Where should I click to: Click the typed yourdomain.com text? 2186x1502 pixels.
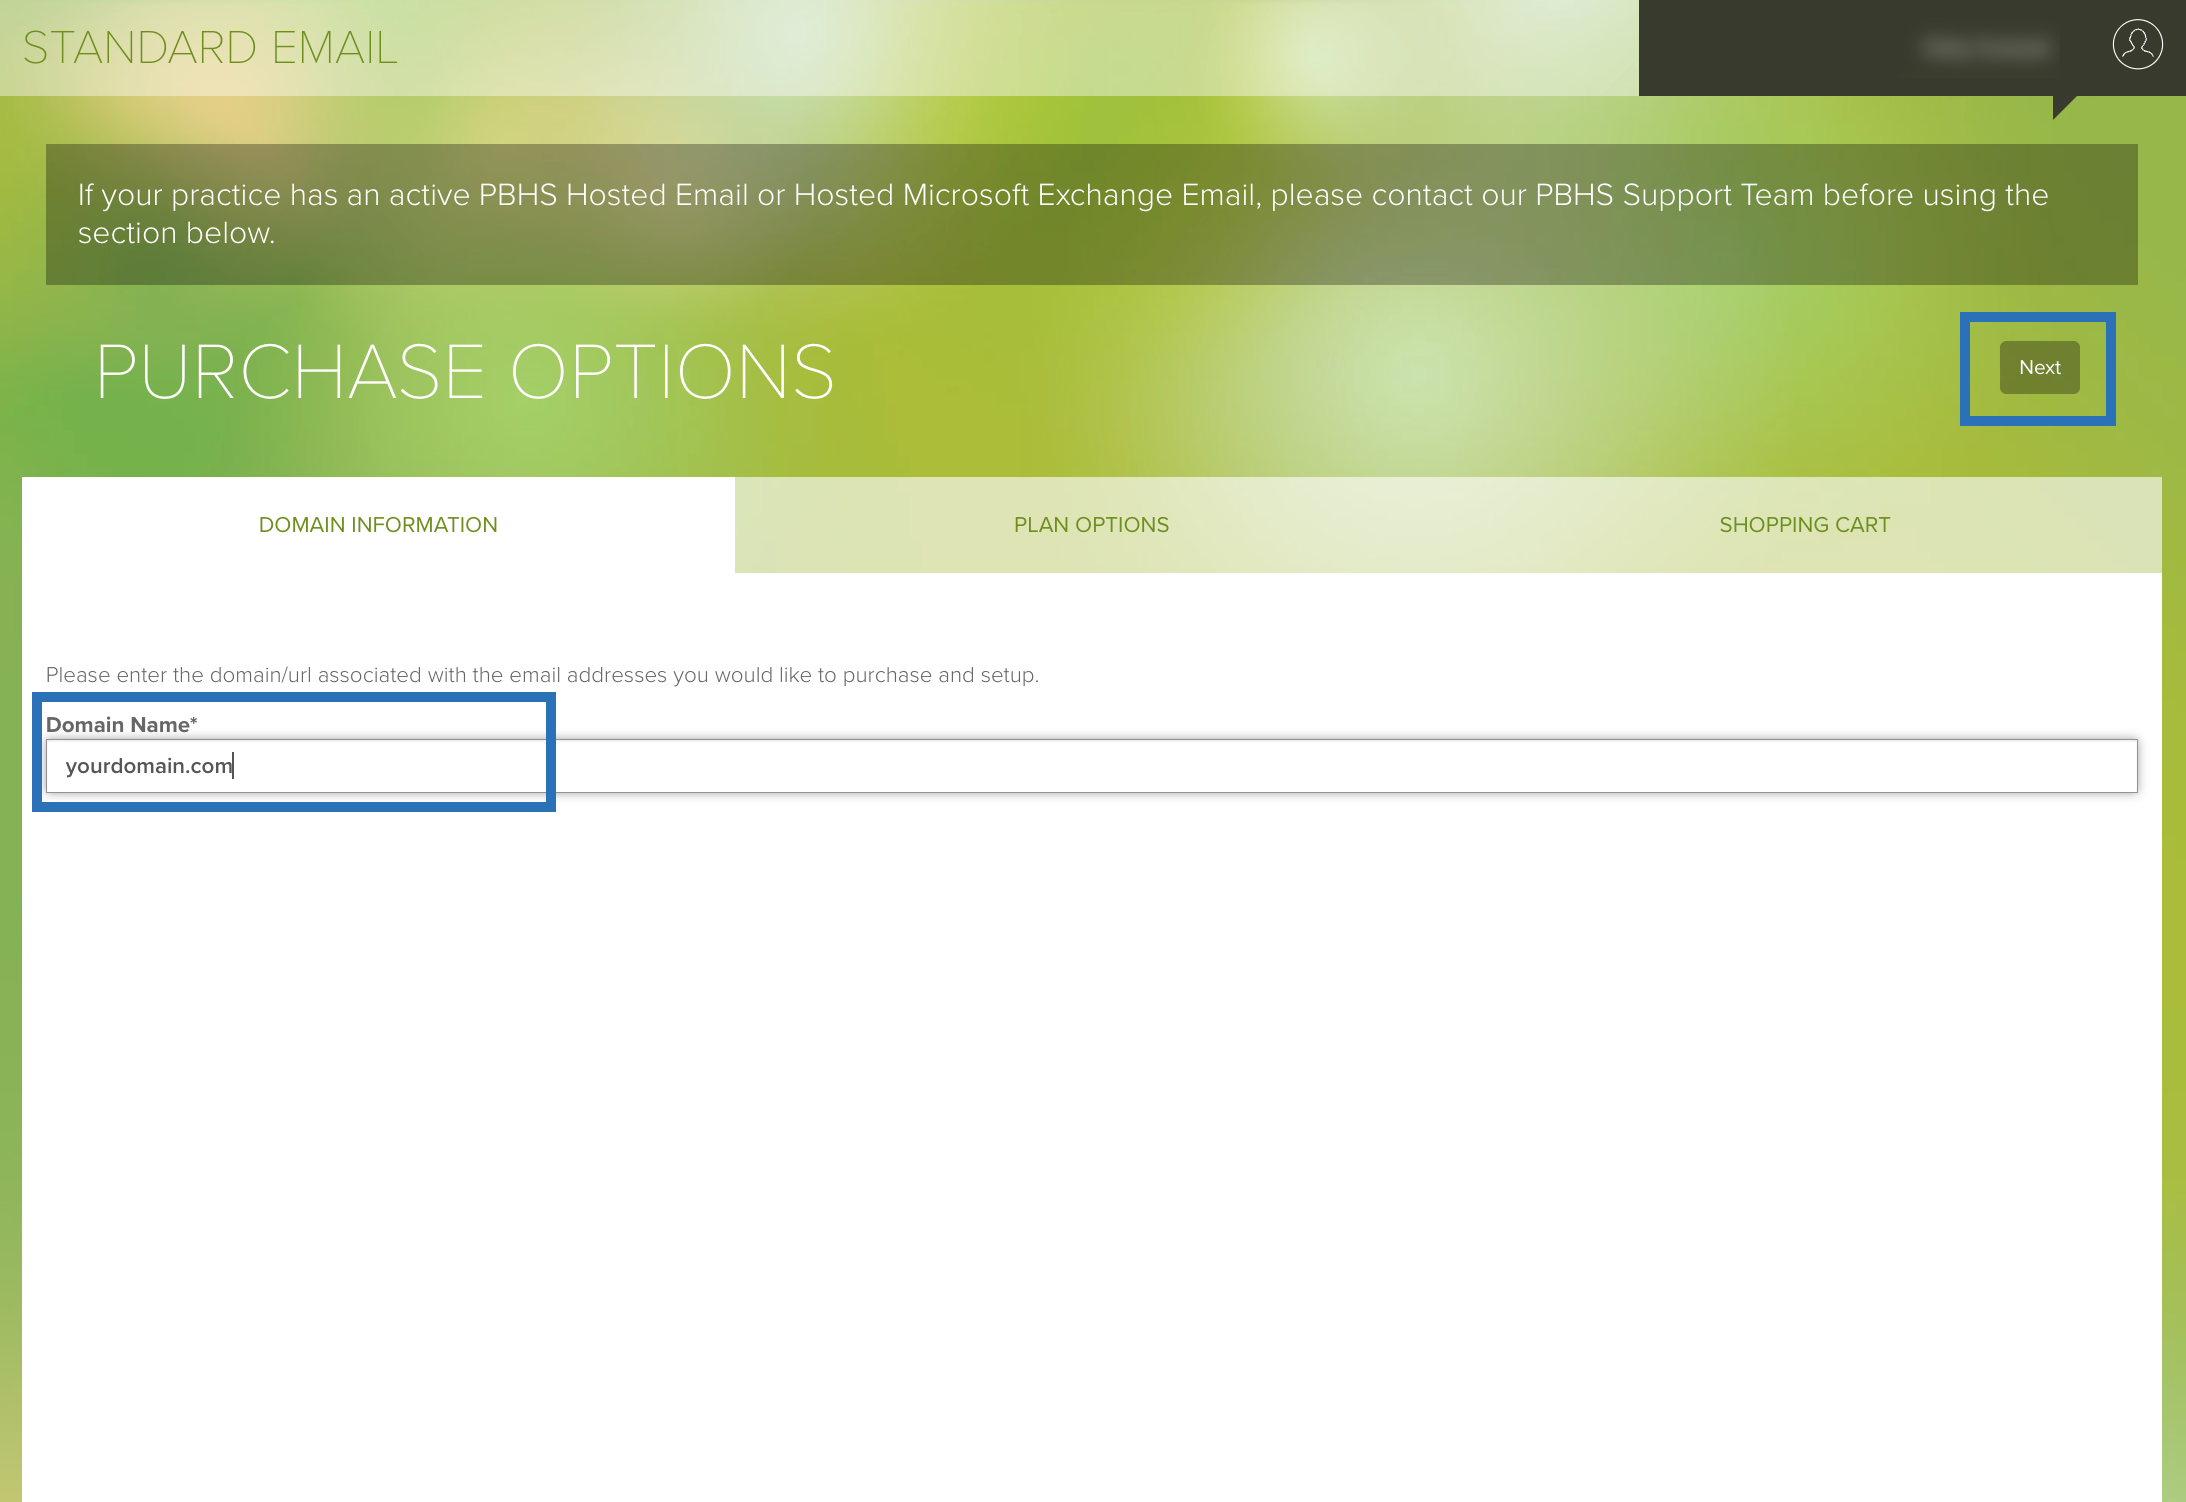148,766
